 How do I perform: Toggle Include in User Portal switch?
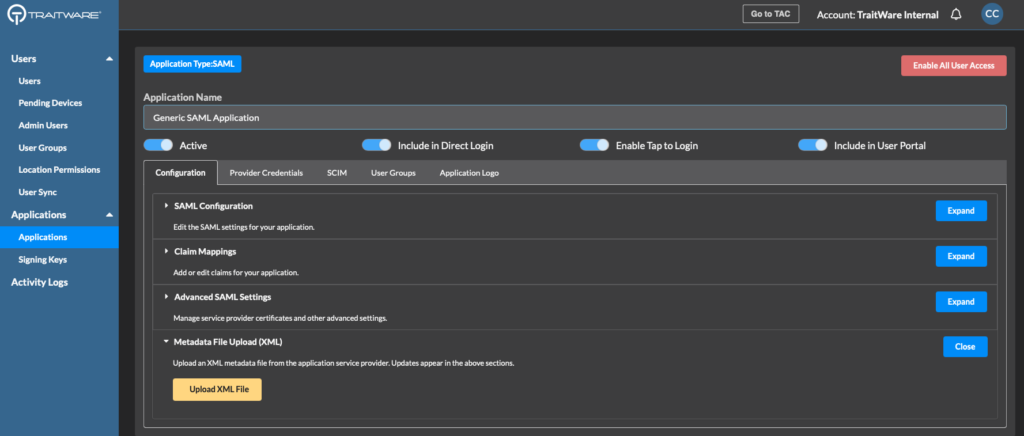click(812, 145)
